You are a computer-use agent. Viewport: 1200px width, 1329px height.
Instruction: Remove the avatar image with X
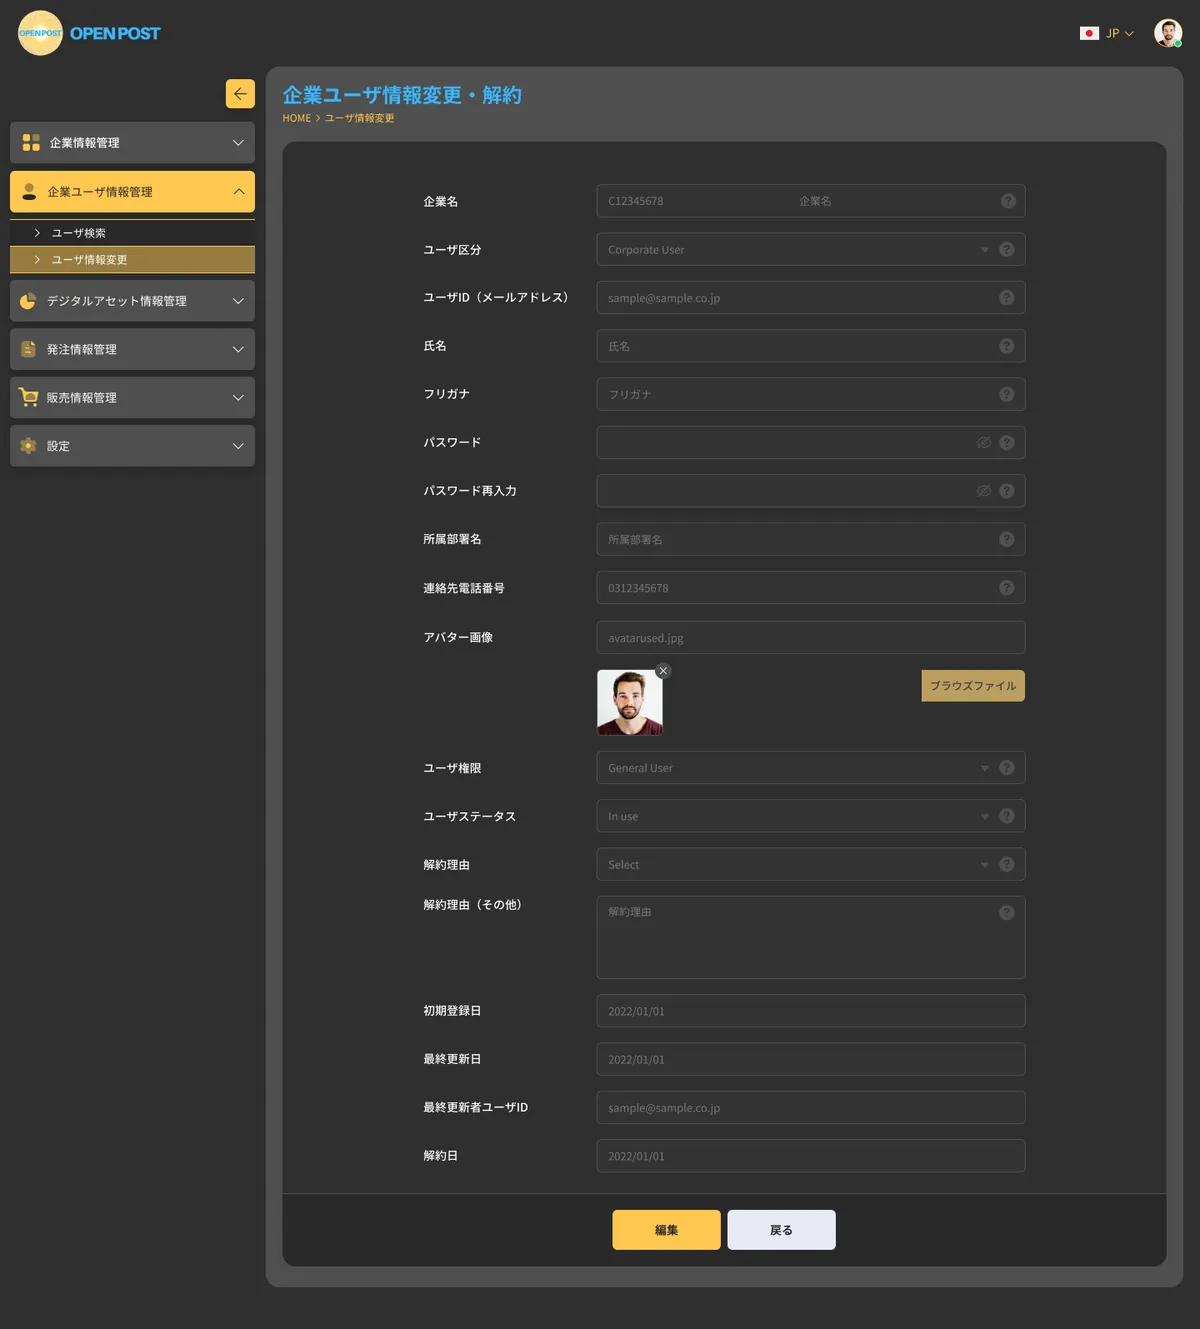click(663, 671)
